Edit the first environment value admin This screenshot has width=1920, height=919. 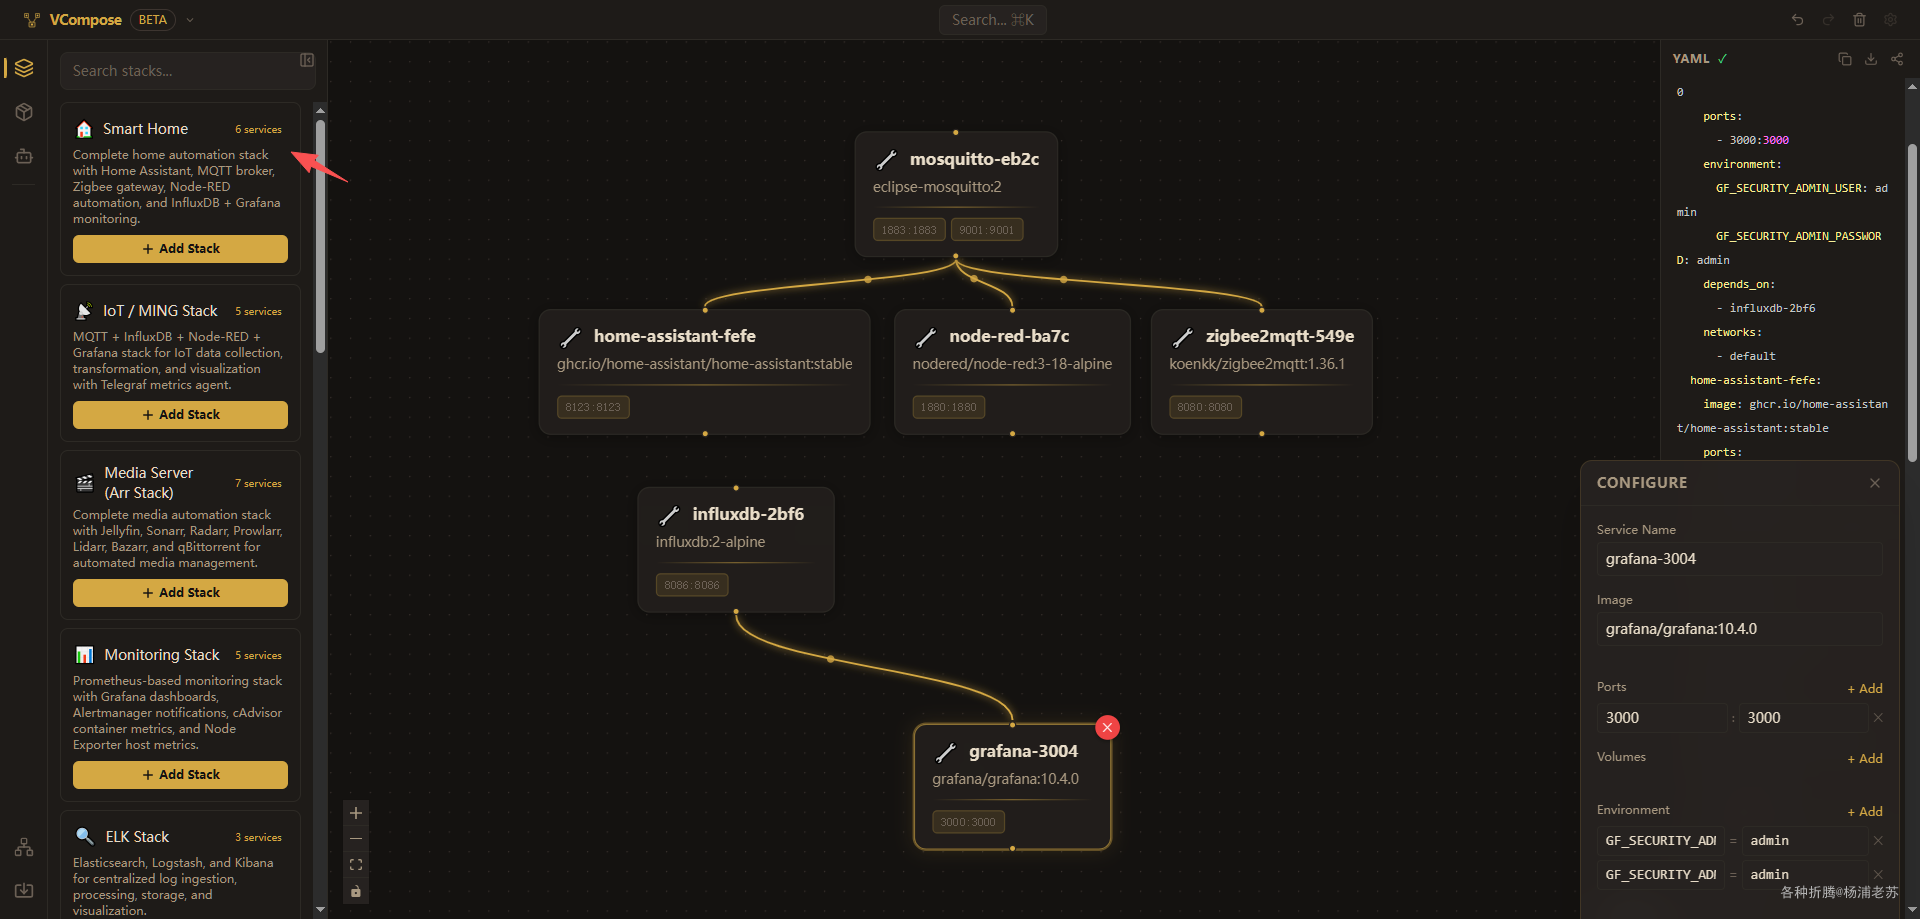1805,841
